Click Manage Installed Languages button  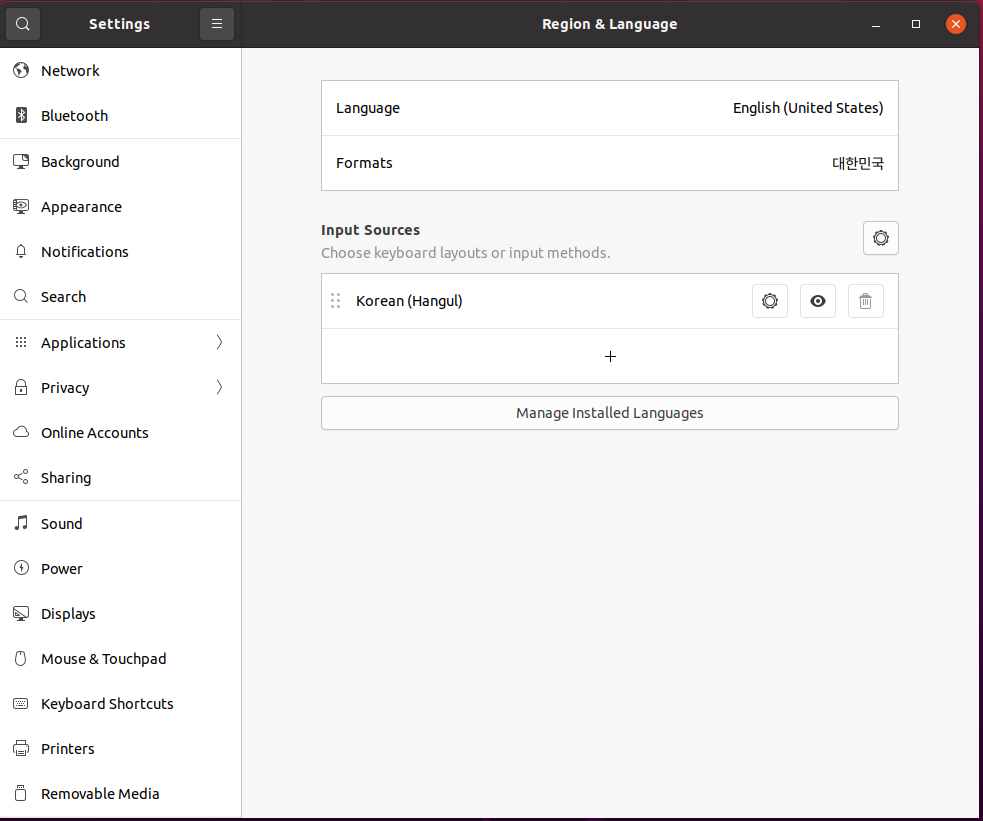(609, 413)
